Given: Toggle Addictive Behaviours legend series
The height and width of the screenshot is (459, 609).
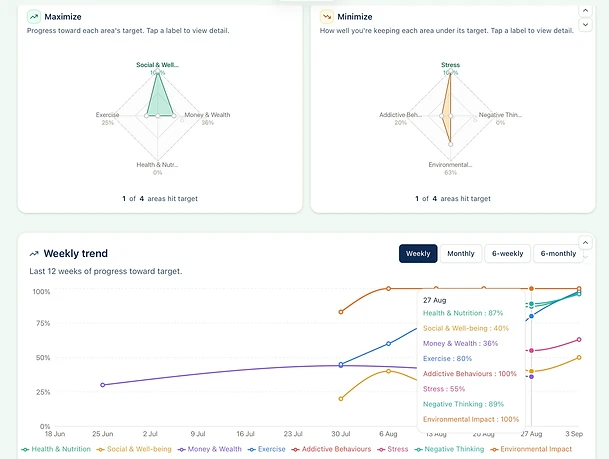Looking at the screenshot, I should [x=332, y=449].
